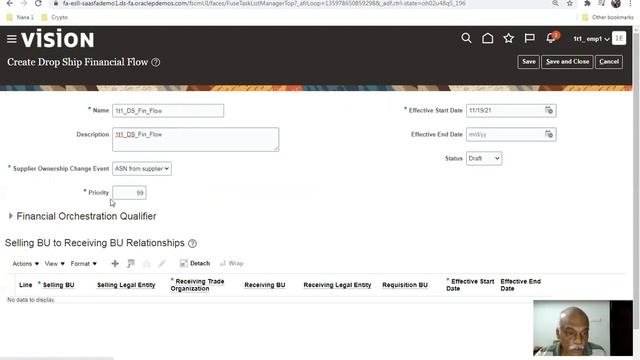Expand Financial Orchestration Qualifier section
The height and width of the screenshot is (360, 640).
coord(11,216)
